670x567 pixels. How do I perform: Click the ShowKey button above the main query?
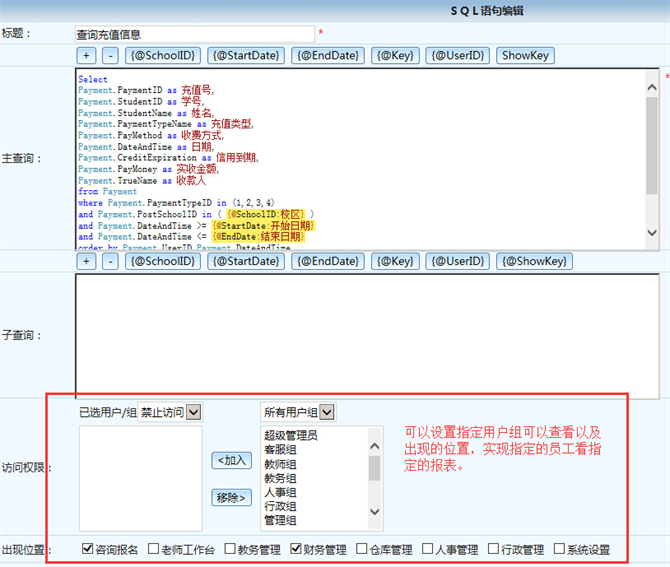pyautogui.click(x=525, y=56)
